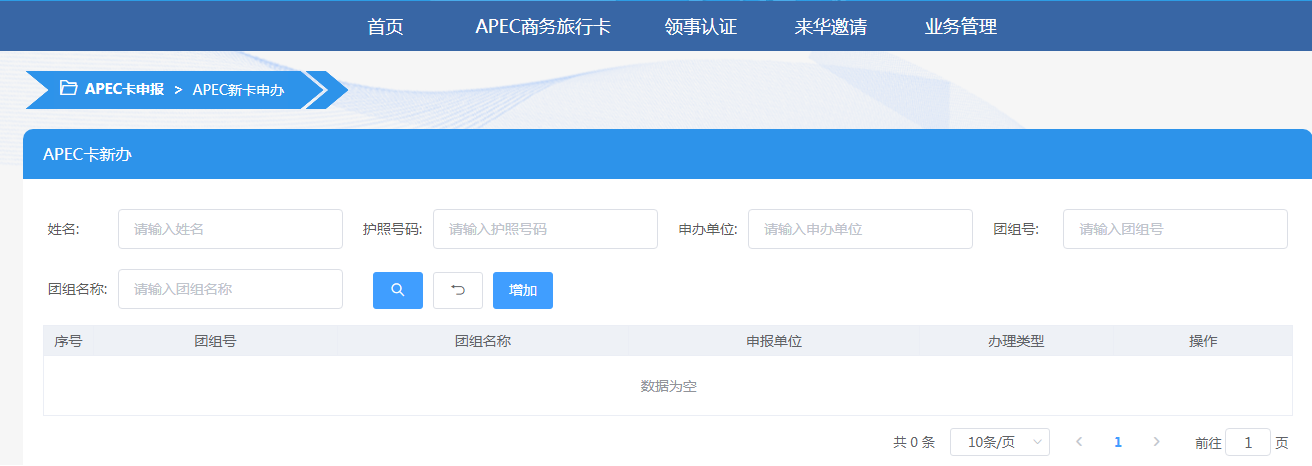Viewport: 1312px width, 466px height.
Task: Click 操作 column header
Action: click(x=1203, y=341)
